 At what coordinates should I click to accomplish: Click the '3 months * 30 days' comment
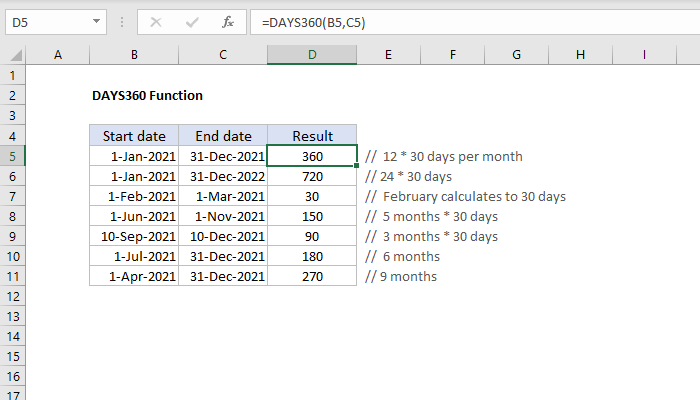tap(431, 237)
